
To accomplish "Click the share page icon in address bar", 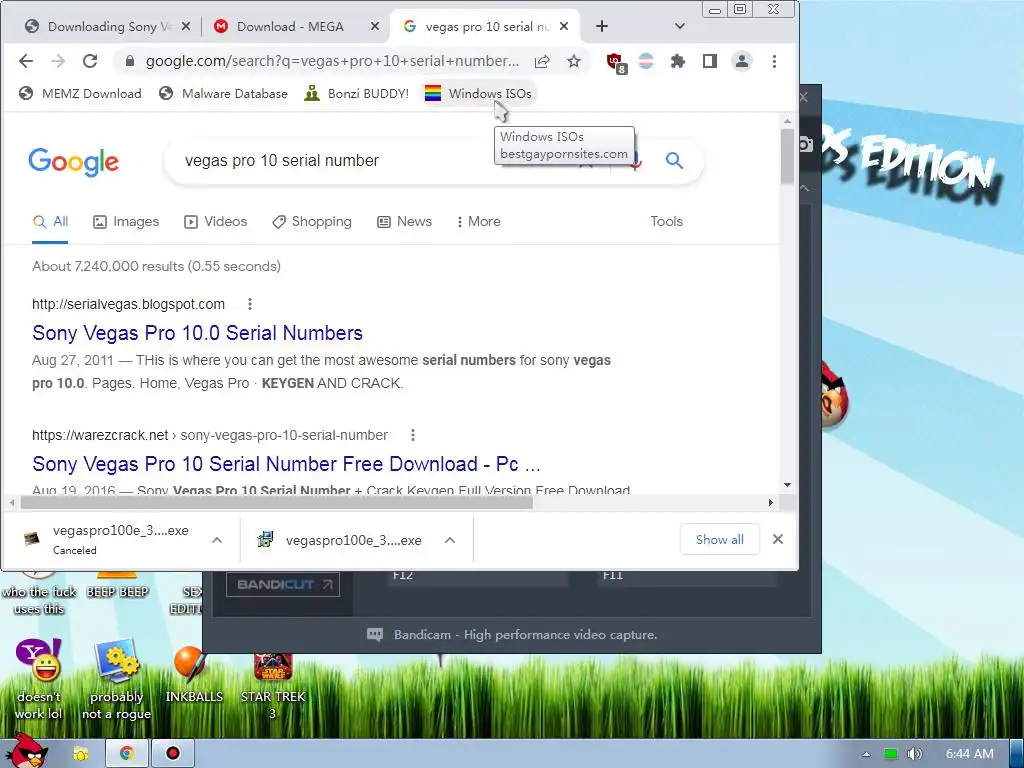I will pos(542,61).
